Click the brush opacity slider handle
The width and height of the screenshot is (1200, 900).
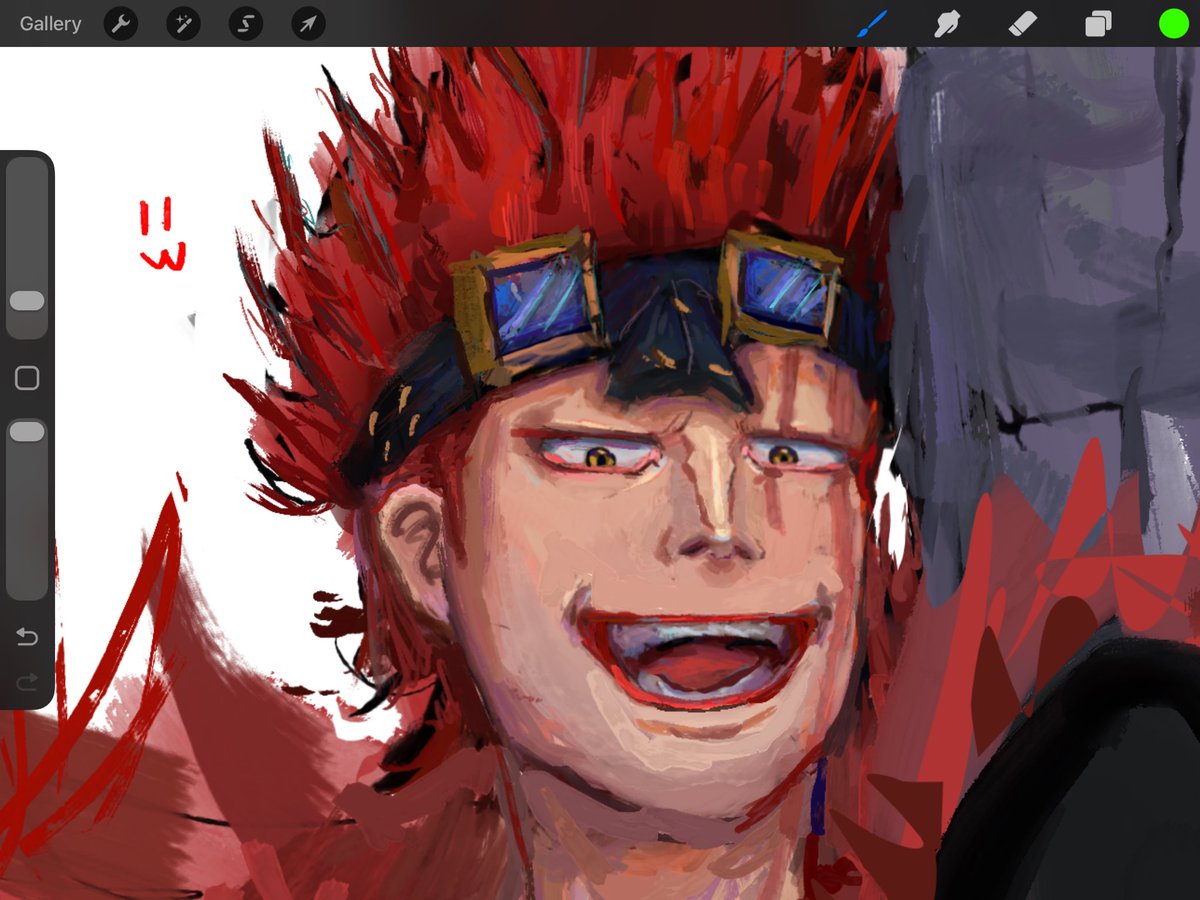point(27,432)
